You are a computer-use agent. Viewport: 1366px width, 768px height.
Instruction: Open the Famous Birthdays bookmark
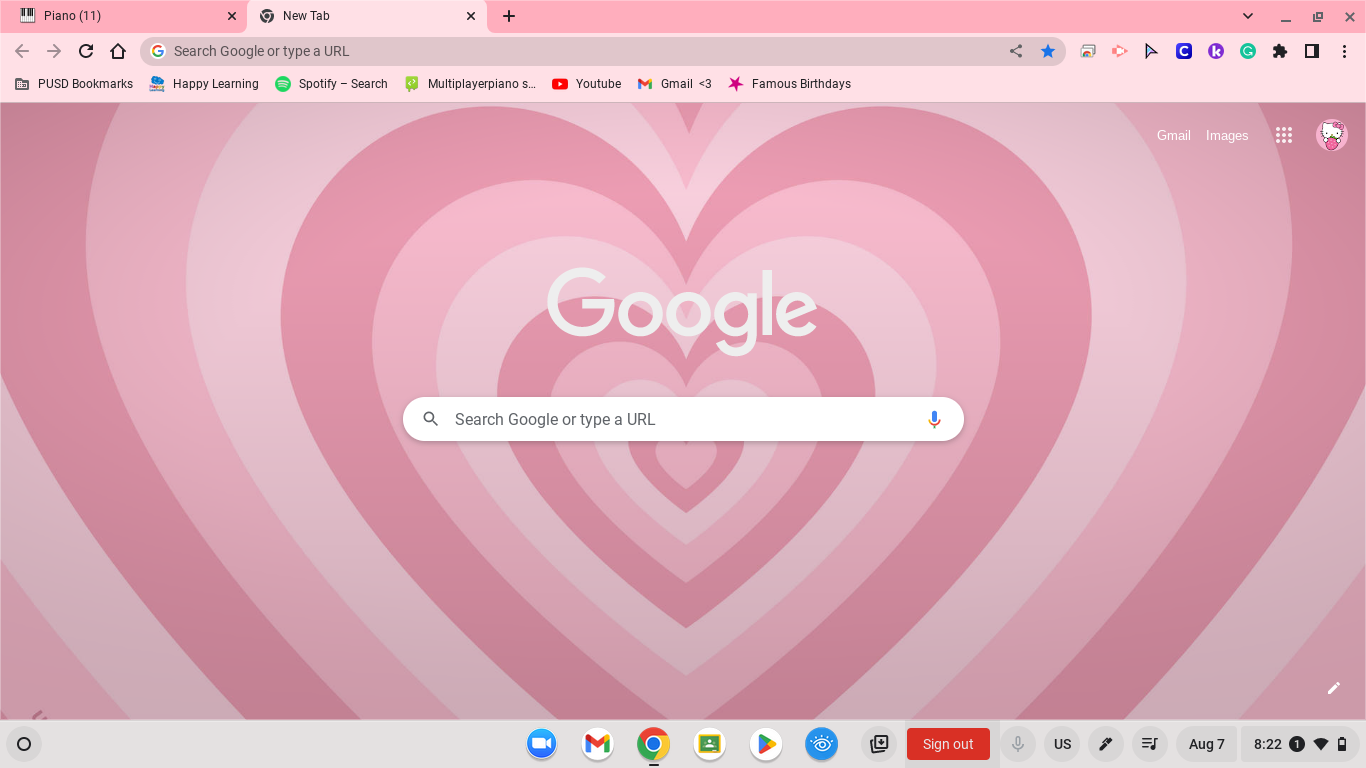tap(789, 84)
